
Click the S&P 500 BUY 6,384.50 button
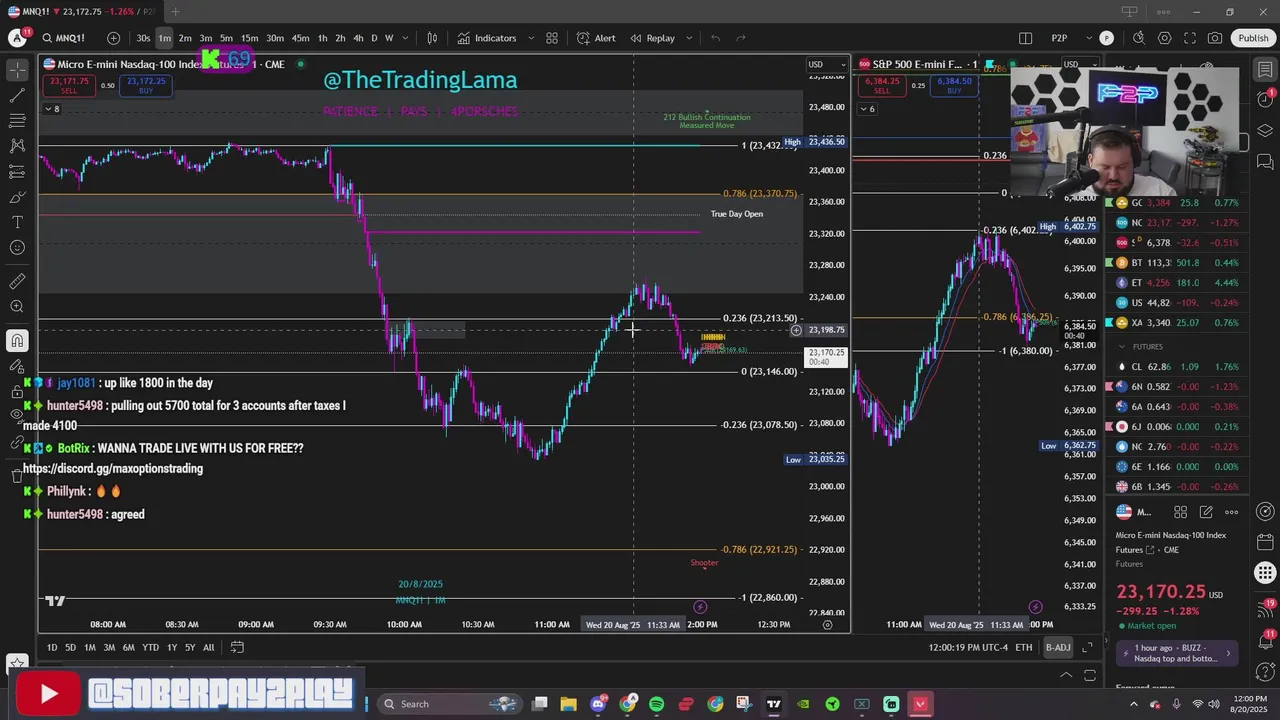click(953, 85)
